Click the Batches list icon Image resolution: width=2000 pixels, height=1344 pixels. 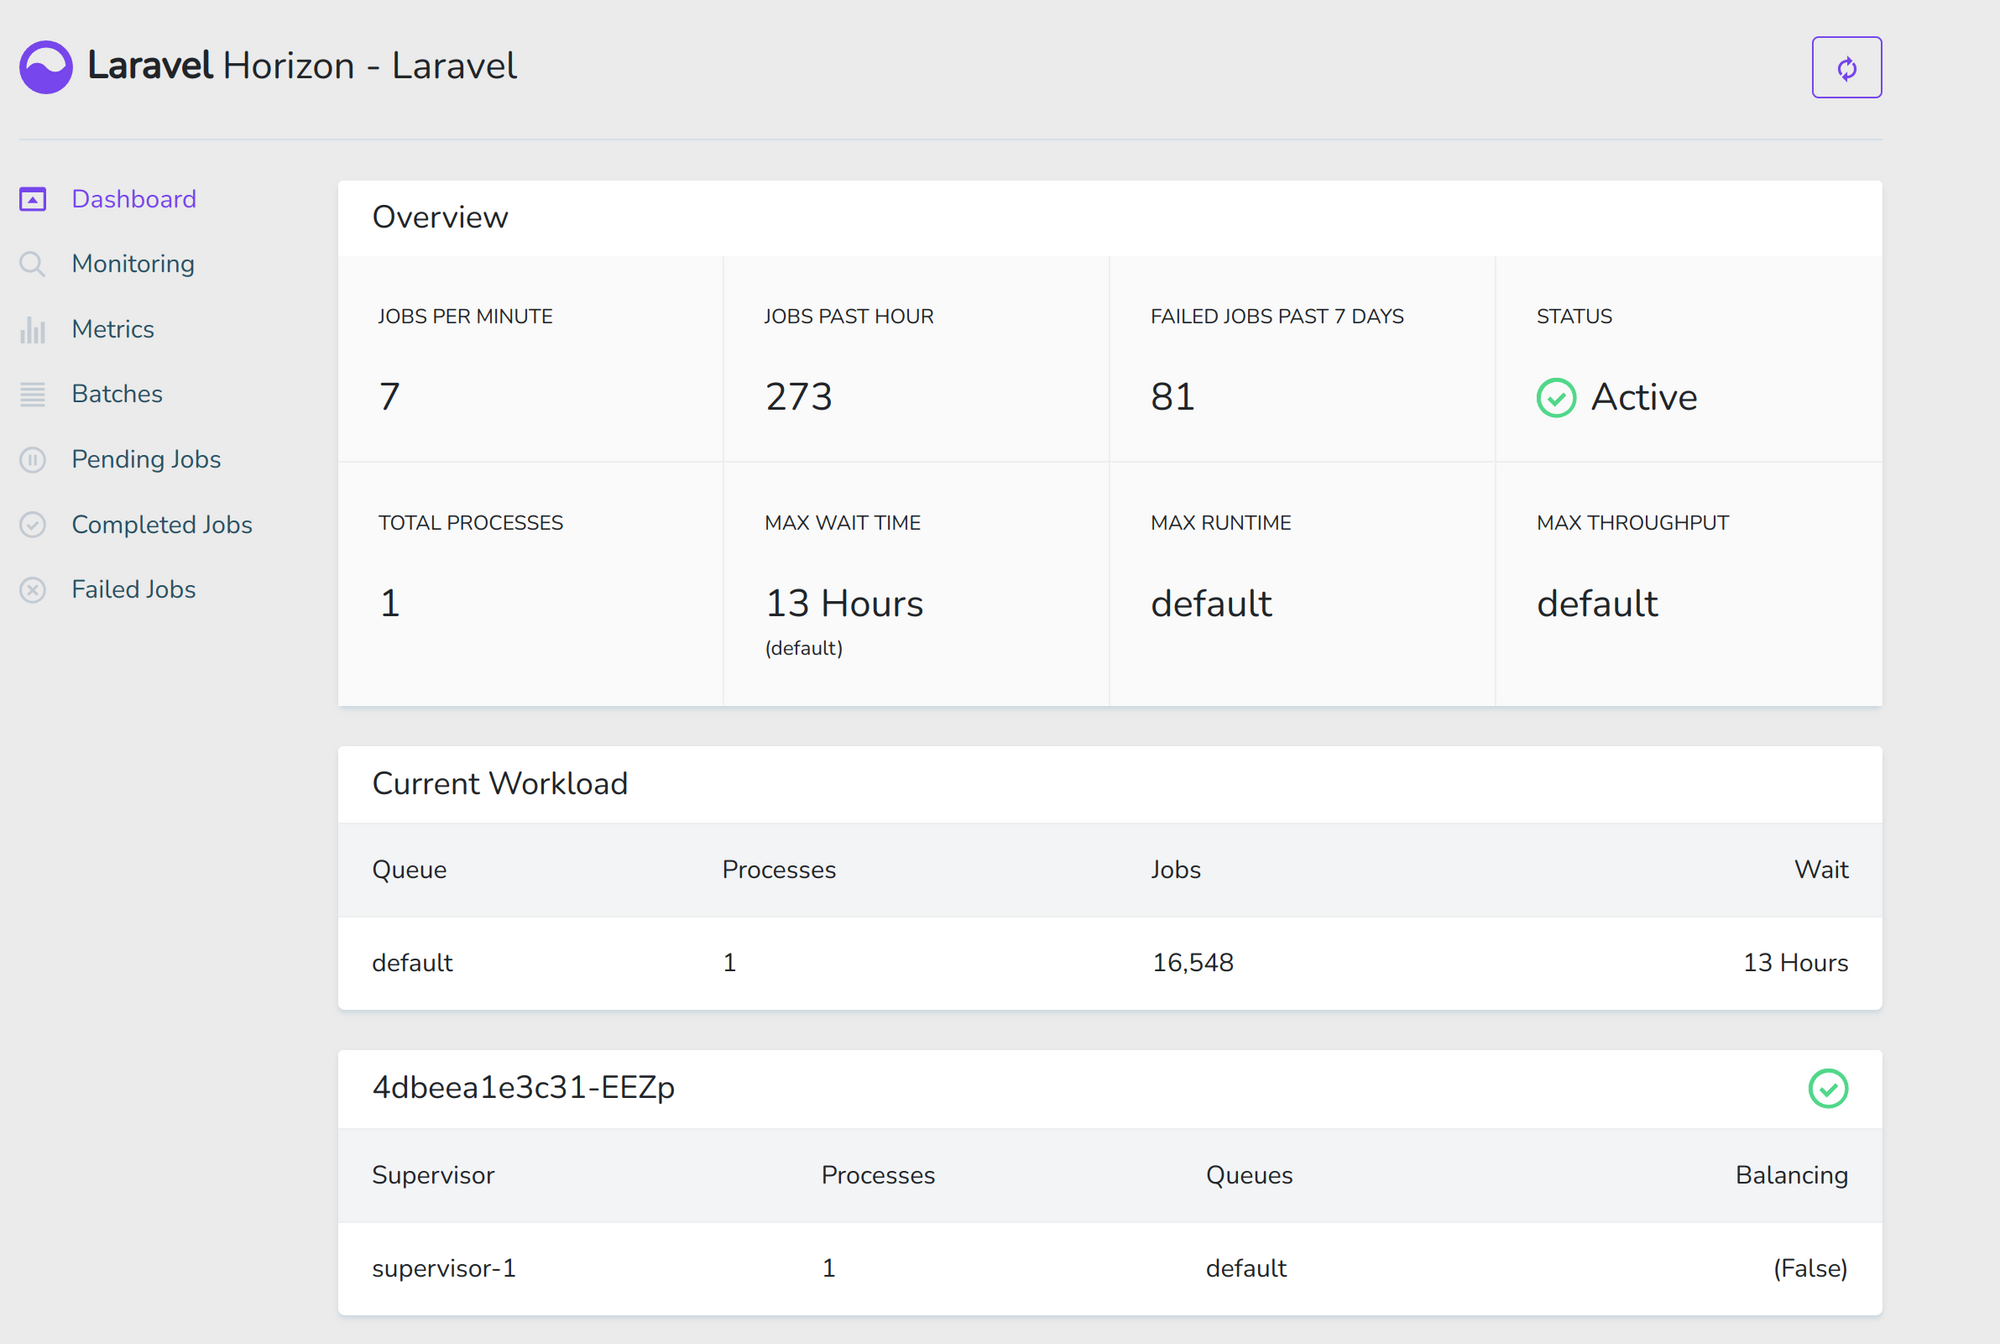(x=33, y=394)
